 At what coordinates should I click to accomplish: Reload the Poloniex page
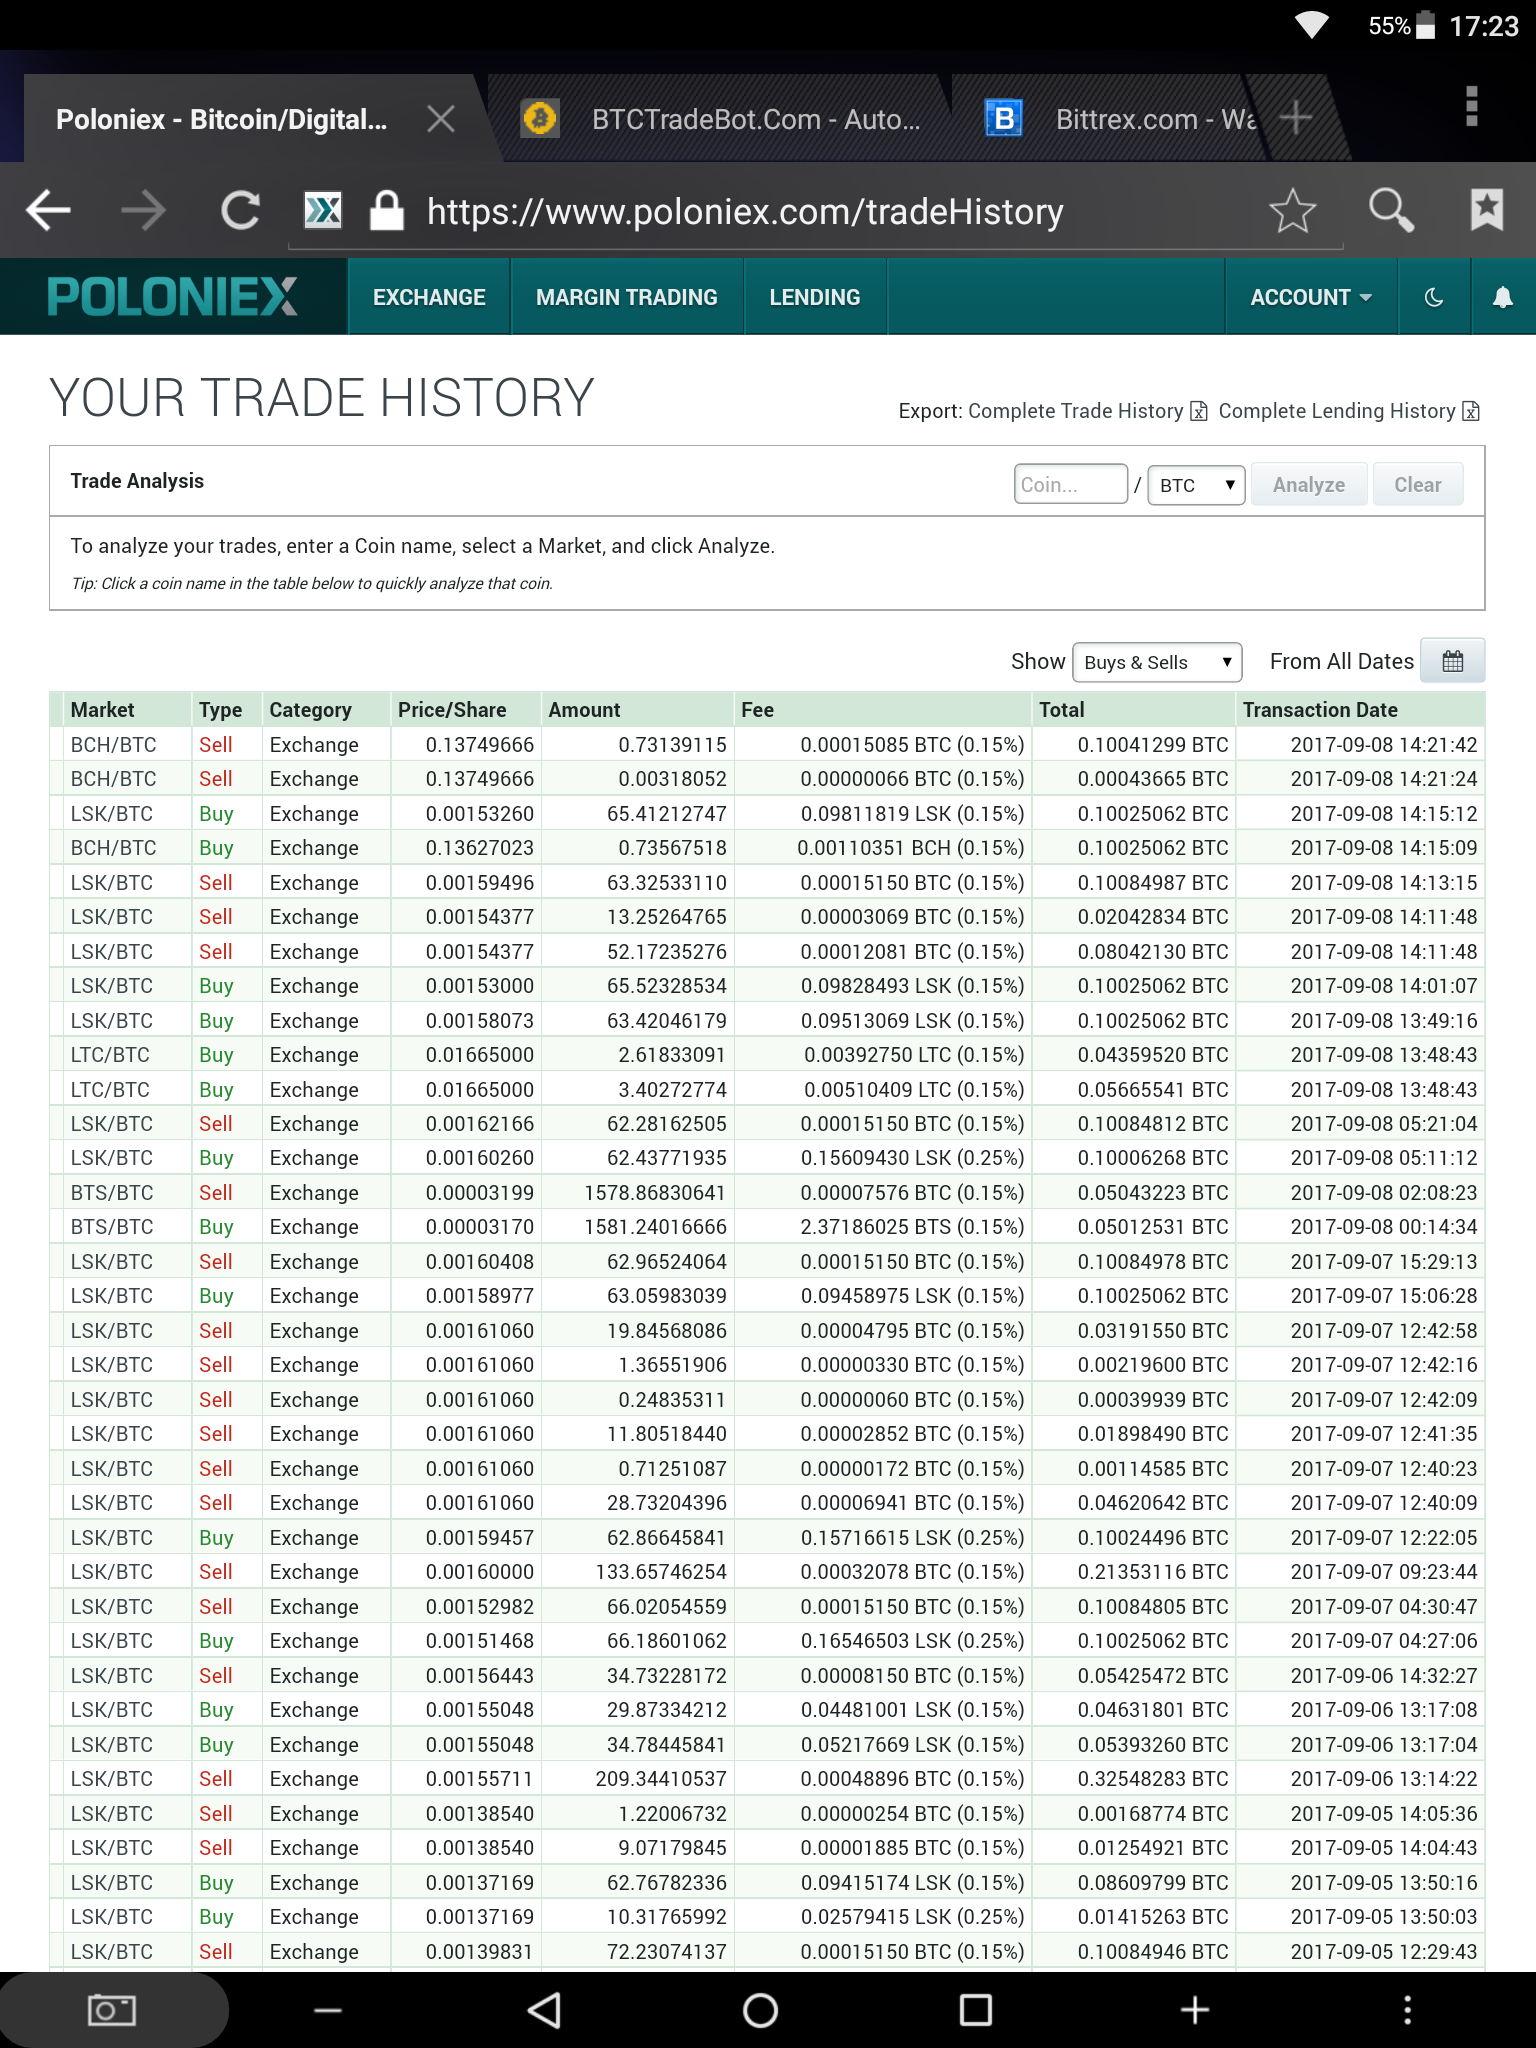click(240, 211)
